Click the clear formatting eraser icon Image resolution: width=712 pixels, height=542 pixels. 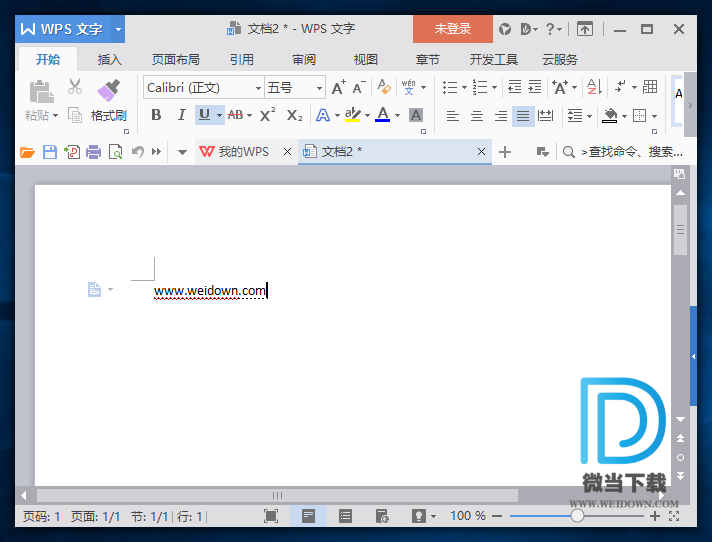point(384,88)
